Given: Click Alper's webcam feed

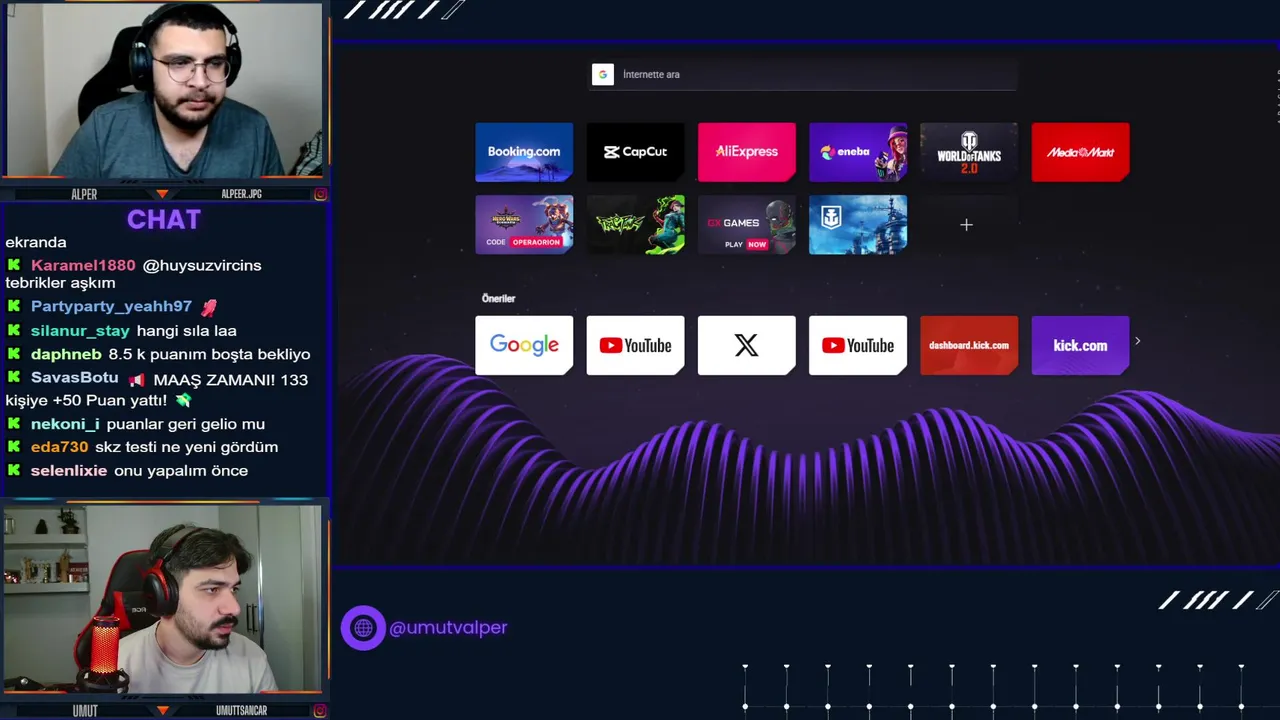Looking at the screenshot, I should pyautogui.click(x=164, y=91).
